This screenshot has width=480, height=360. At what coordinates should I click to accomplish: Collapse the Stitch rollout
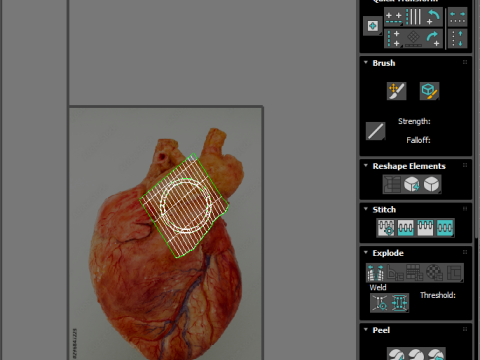(366, 209)
